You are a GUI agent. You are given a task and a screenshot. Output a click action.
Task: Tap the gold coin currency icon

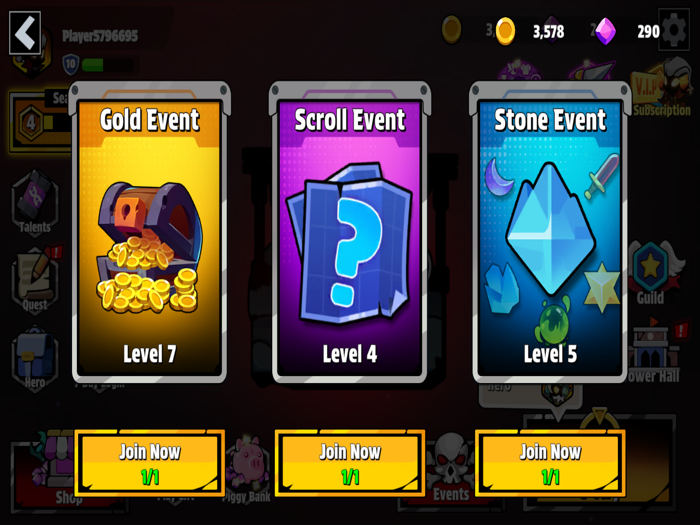pos(505,31)
